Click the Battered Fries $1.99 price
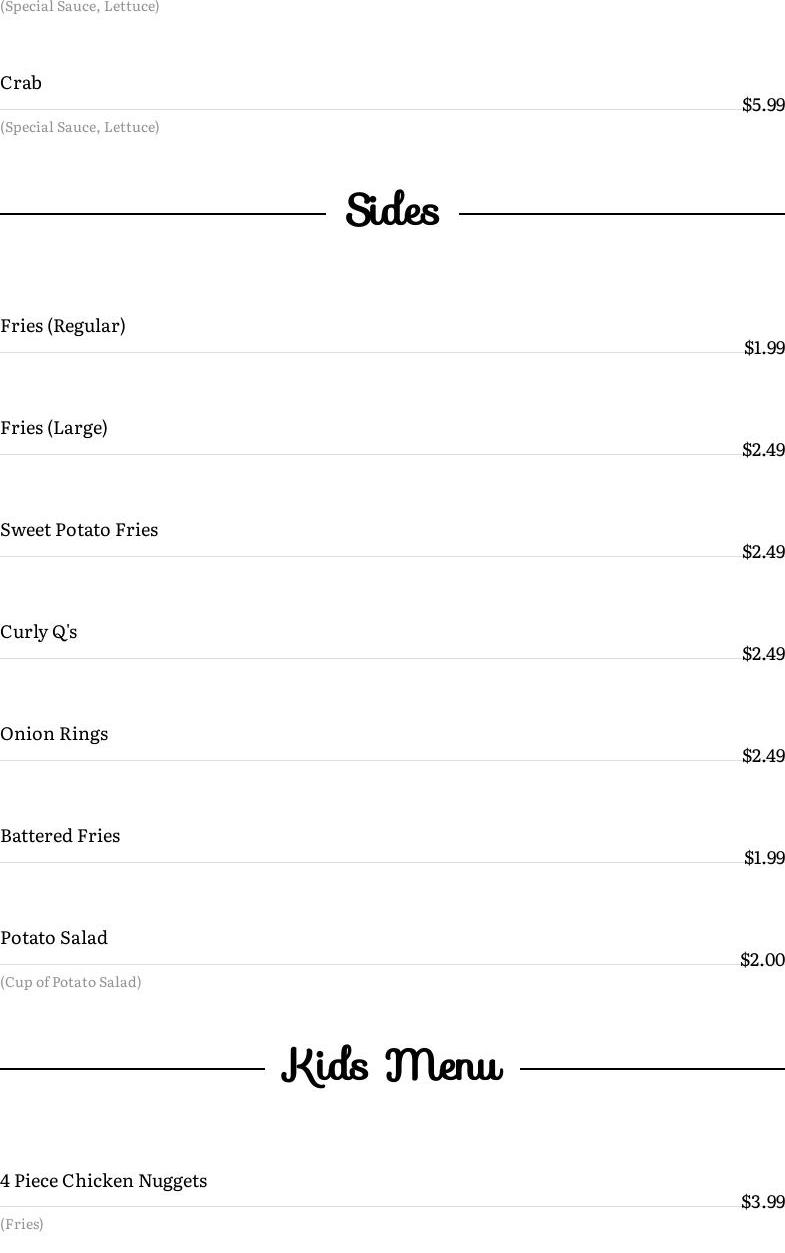The image size is (785, 1253). point(764,858)
